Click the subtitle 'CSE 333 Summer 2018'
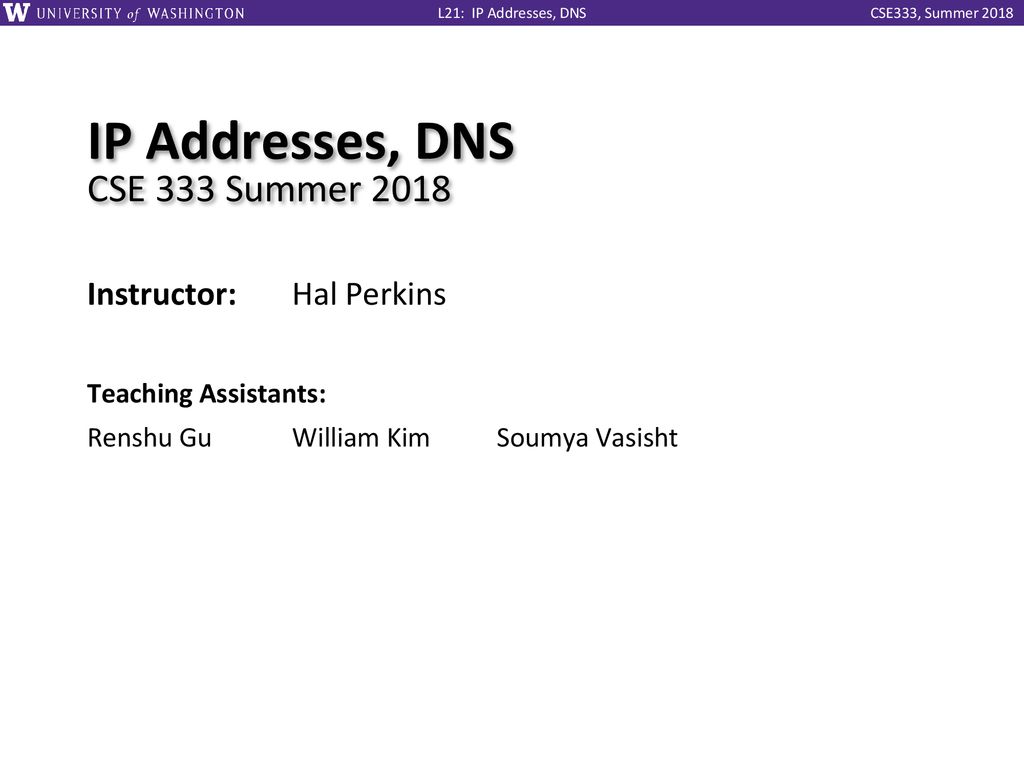 point(269,189)
